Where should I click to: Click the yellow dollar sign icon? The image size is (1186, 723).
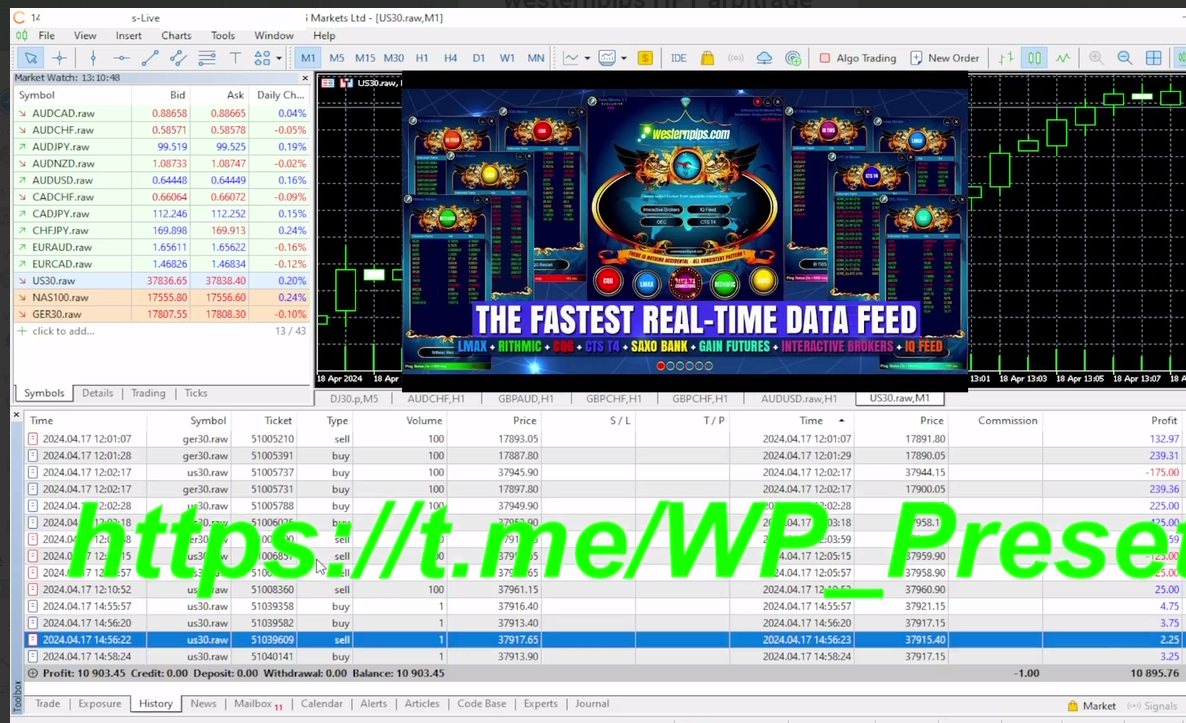tap(645, 58)
